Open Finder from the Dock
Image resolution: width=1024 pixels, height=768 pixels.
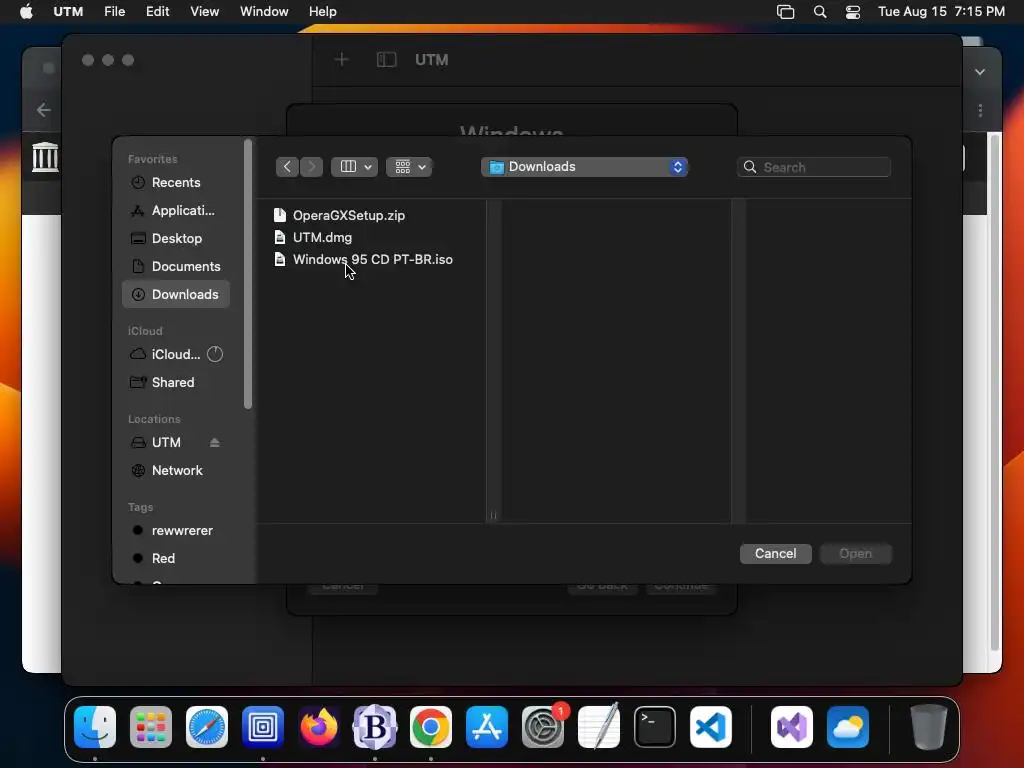pyautogui.click(x=95, y=727)
